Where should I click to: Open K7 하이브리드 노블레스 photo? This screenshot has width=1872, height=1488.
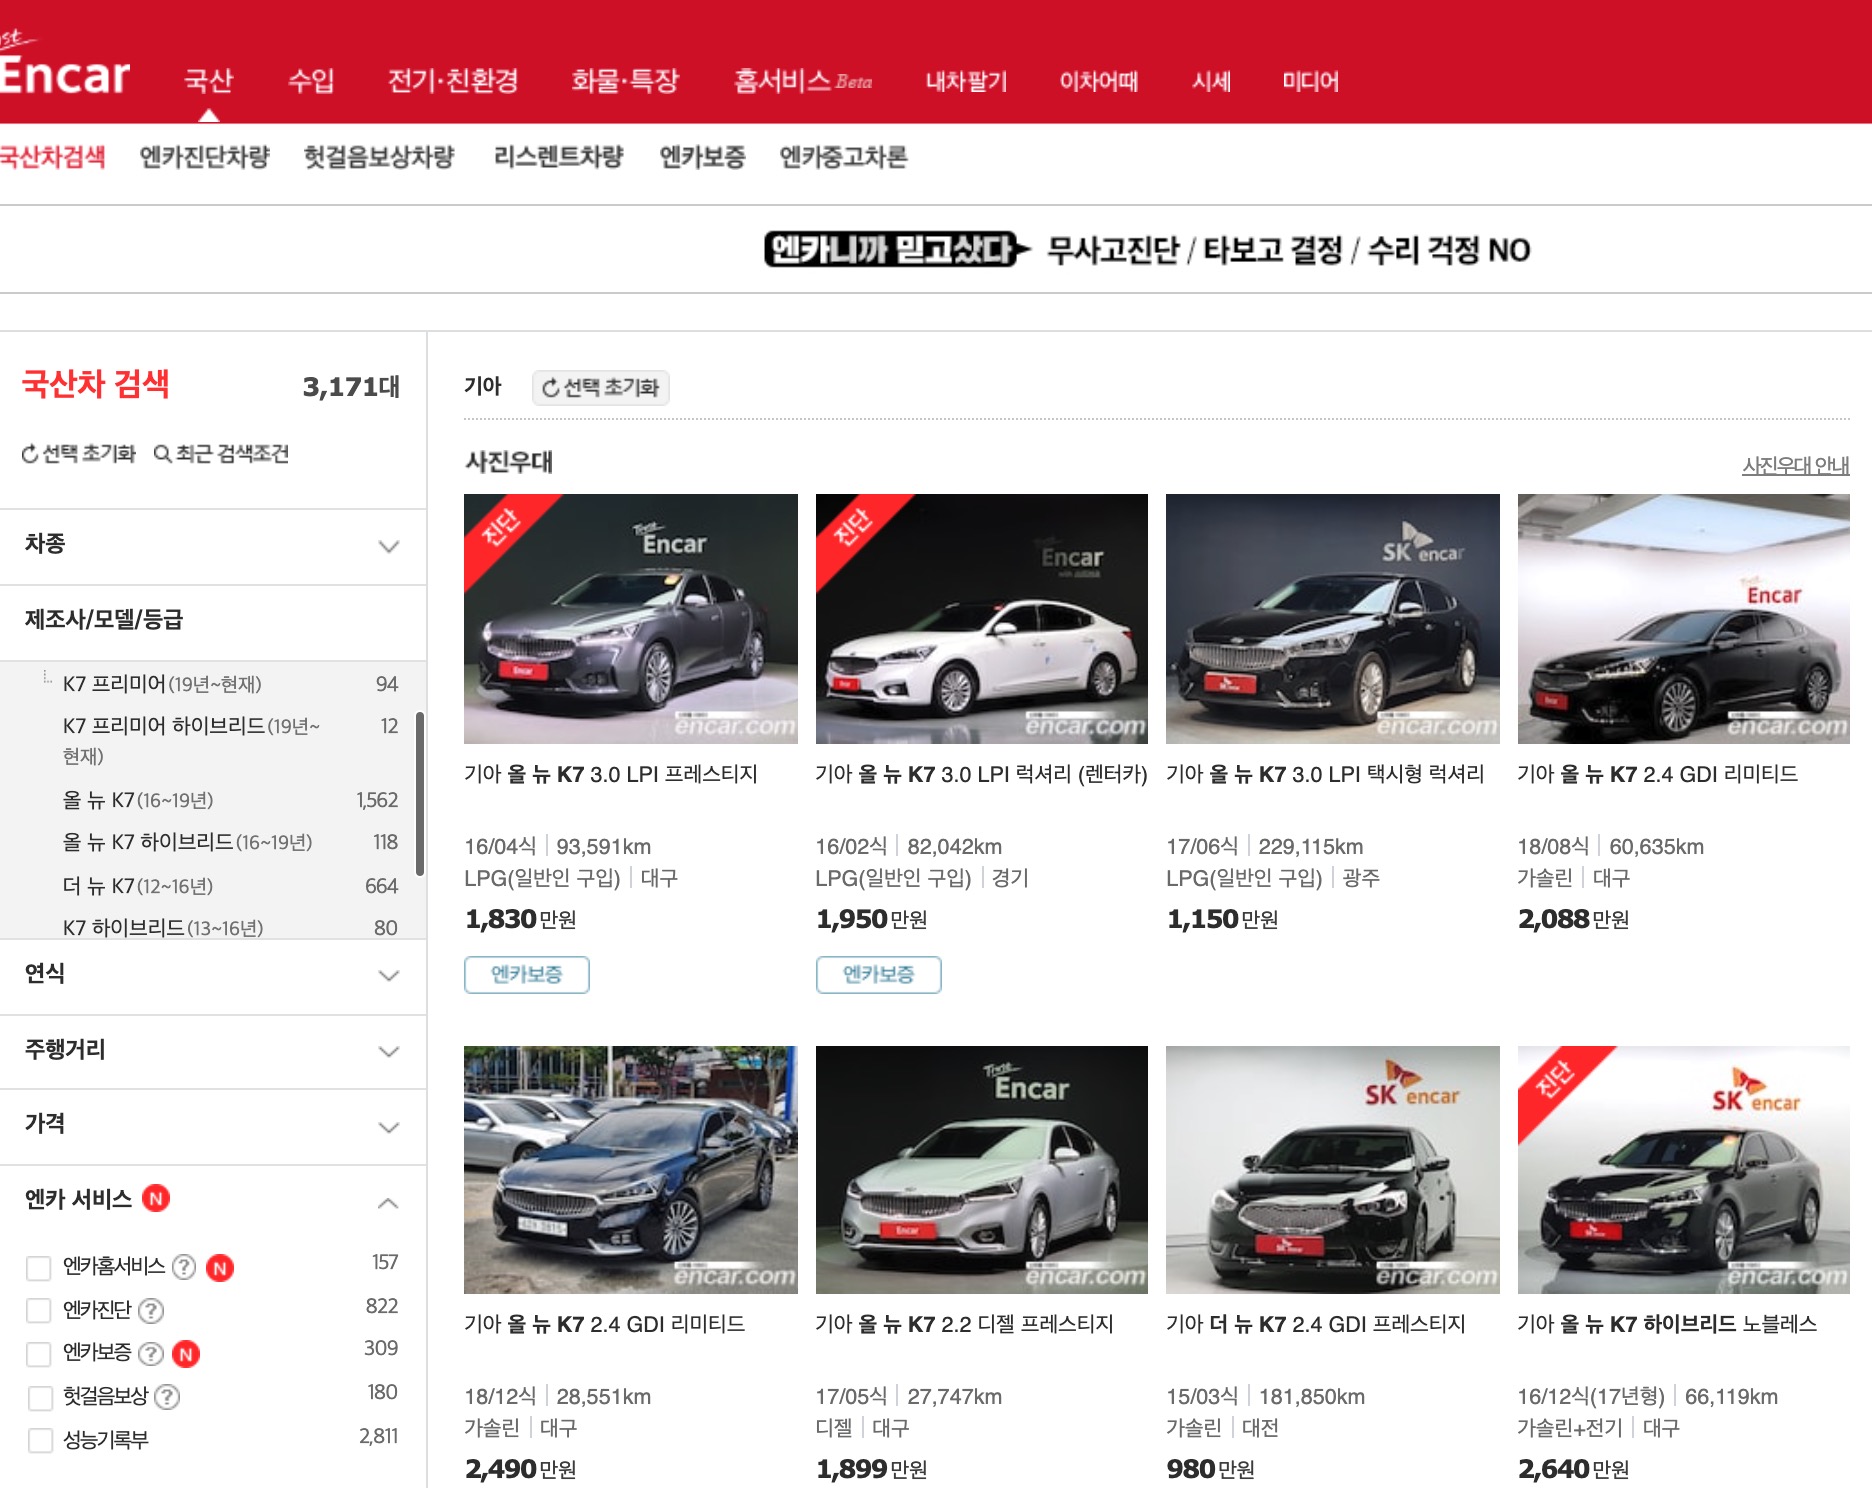(1684, 1170)
